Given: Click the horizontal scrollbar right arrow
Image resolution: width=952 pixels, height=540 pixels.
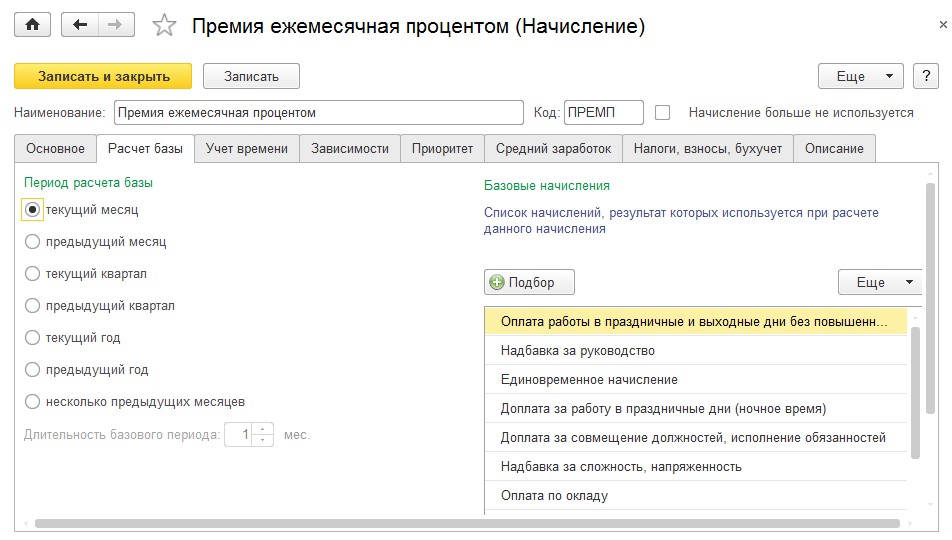Looking at the screenshot, I should tap(910, 524).
